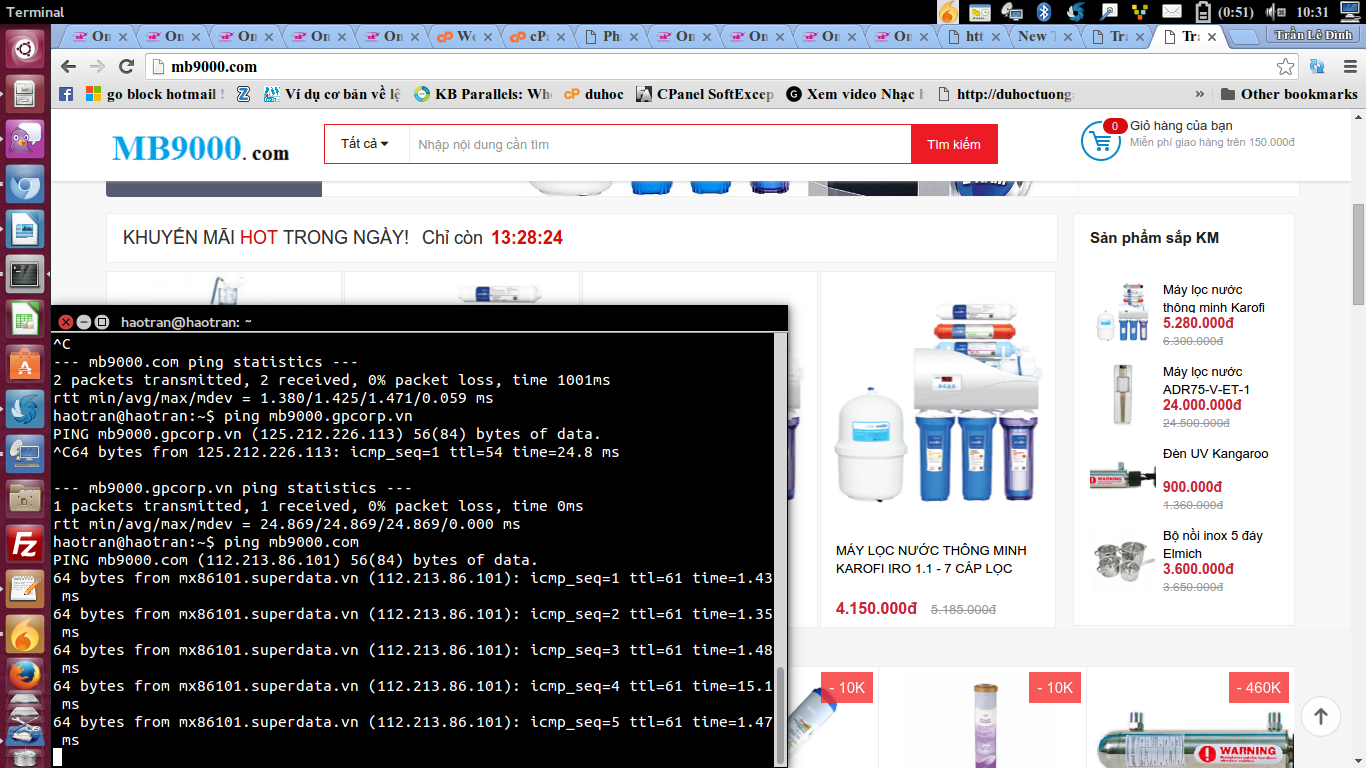
Task: Click the blue sync extension icon in toolbar
Action: pyautogui.click(x=1317, y=67)
